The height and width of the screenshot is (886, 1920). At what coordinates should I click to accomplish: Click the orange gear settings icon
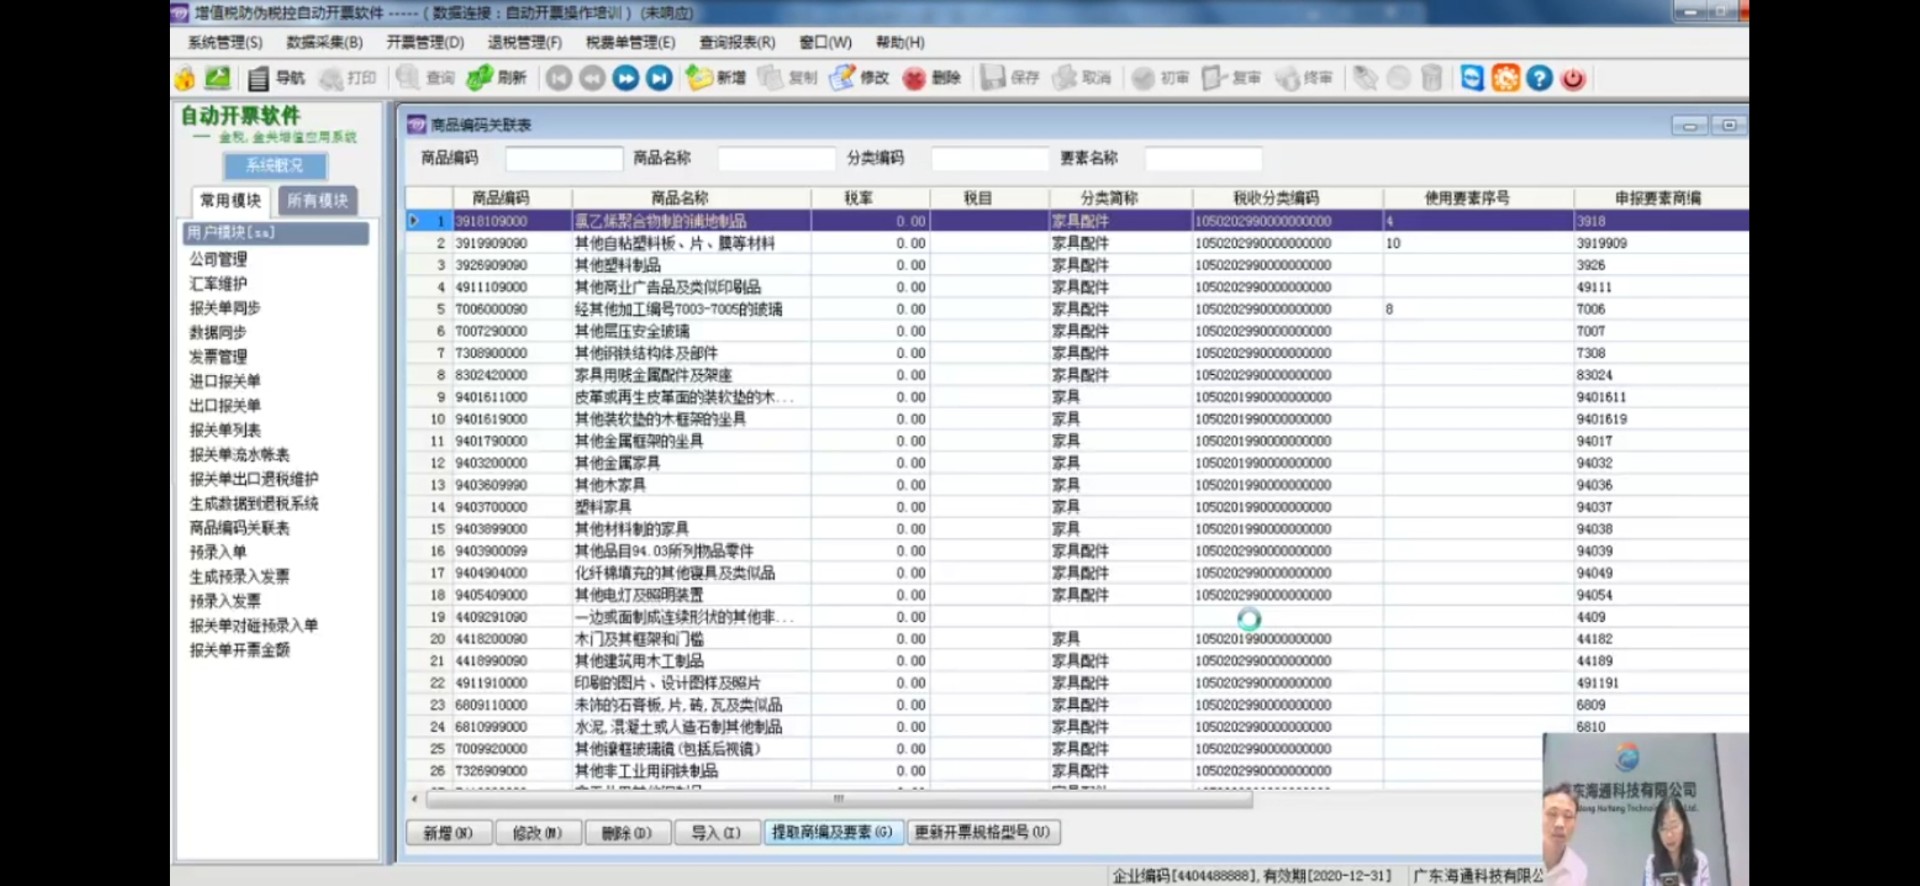(x=1506, y=78)
